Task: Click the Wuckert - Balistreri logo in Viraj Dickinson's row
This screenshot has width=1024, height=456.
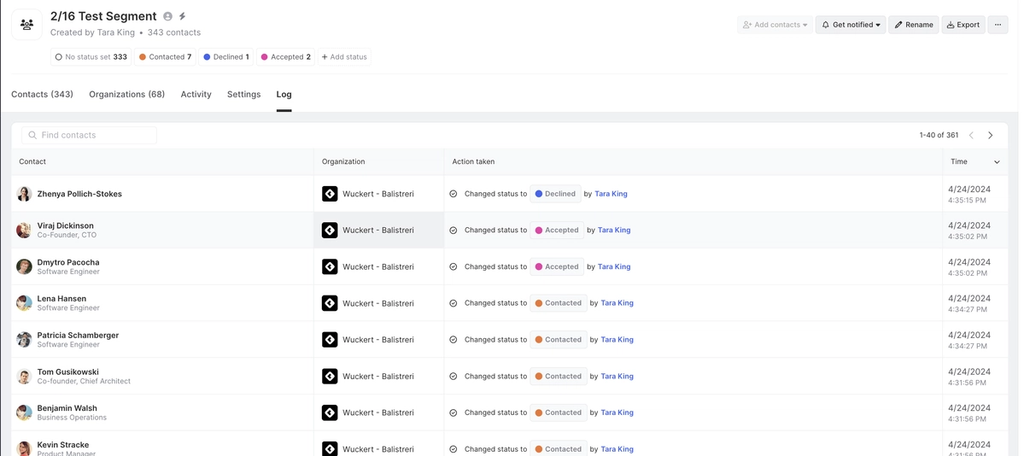Action: click(x=330, y=230)
